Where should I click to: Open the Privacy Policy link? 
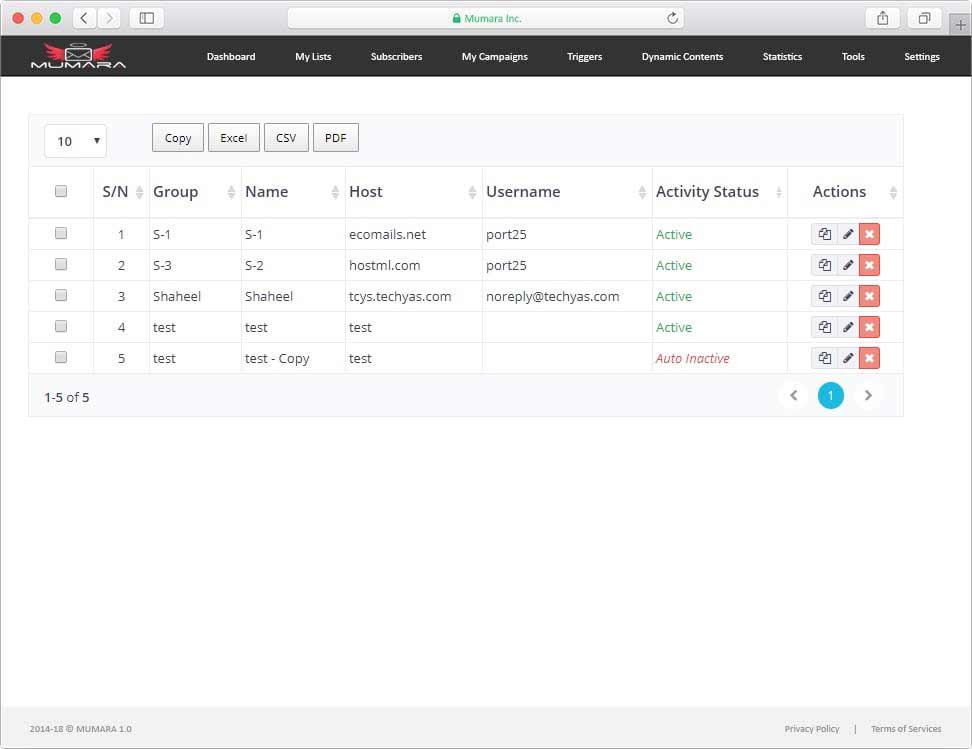point(812,728)
